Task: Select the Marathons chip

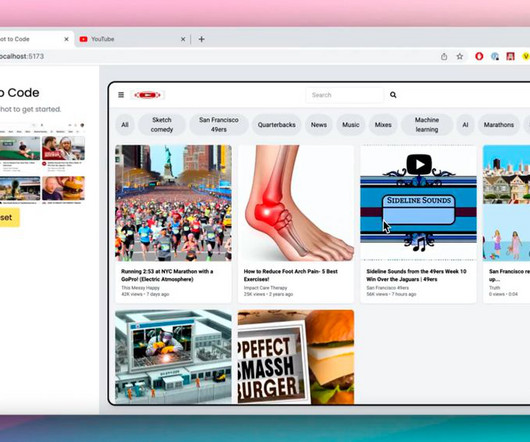Action: [x=499, y=125]
